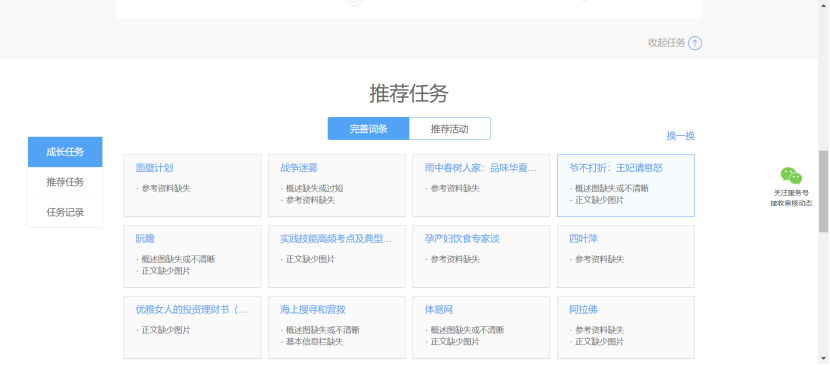This screenshot has height=365, width=830.
Task: Switch to the 完善词条 tab
Action: [368, 129]
